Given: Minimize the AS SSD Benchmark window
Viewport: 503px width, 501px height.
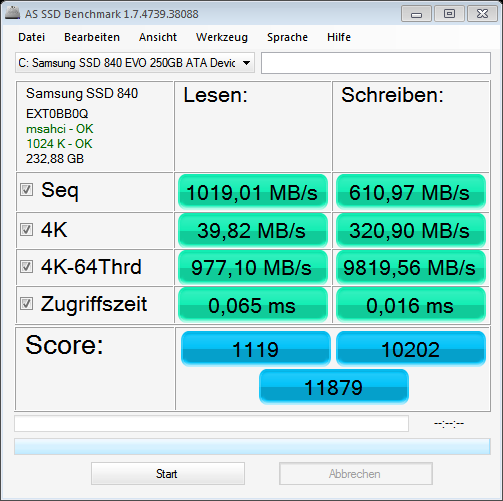Looking at the screenshot, I should pyautogui.click(x=416, y=14).
